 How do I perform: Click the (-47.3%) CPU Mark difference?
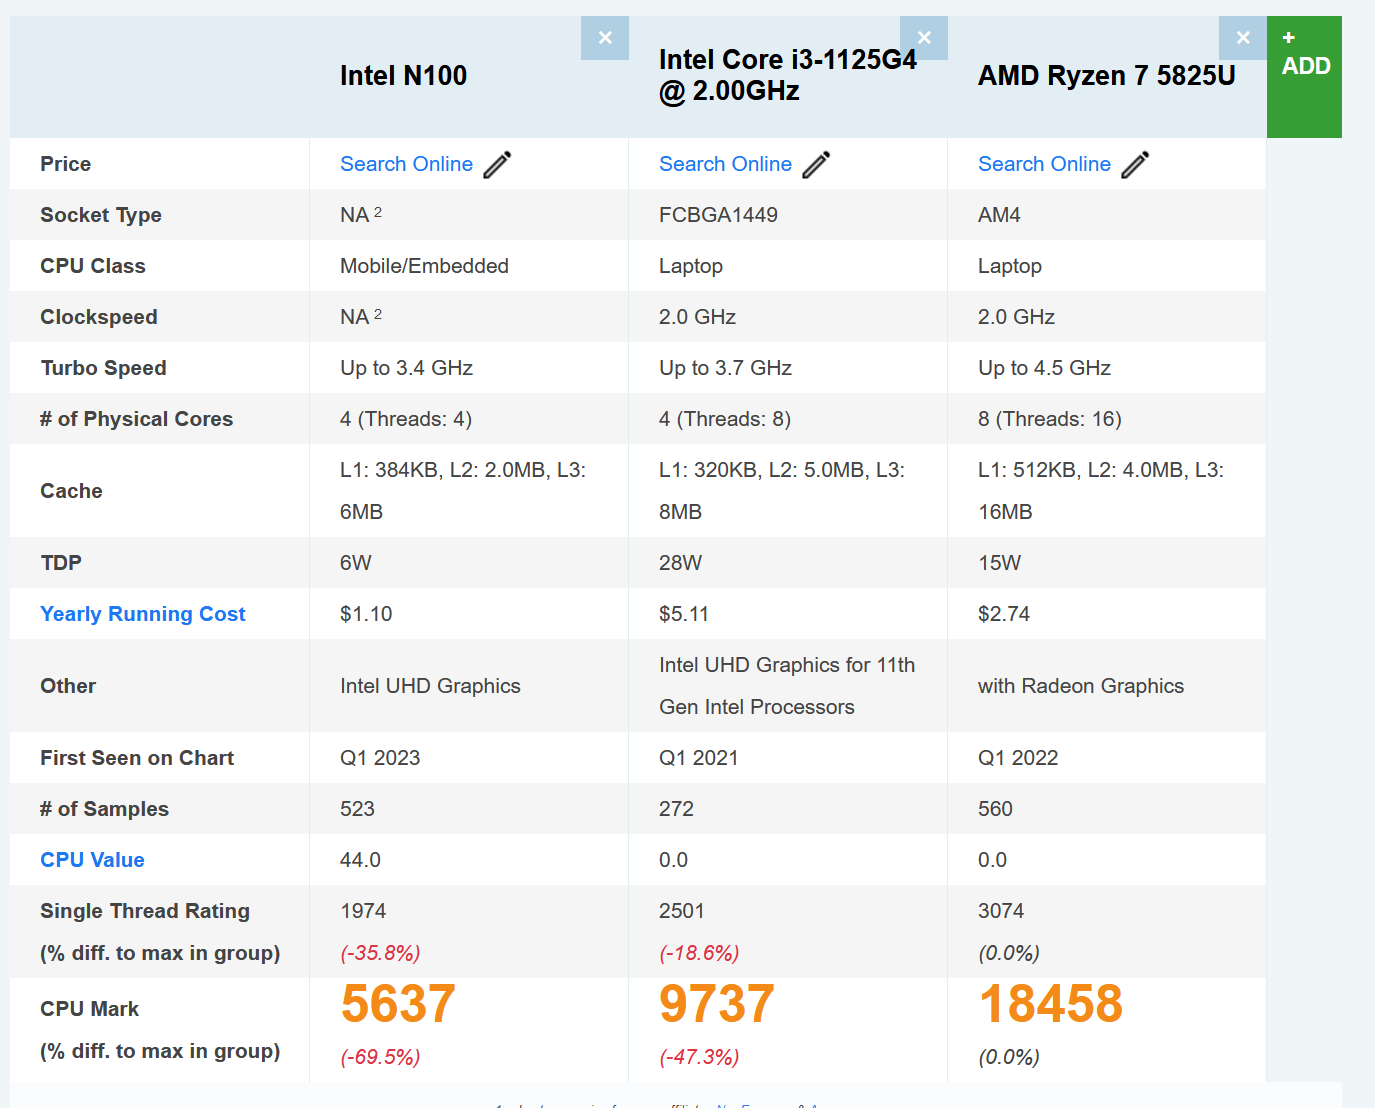(x=699, y=1057)
